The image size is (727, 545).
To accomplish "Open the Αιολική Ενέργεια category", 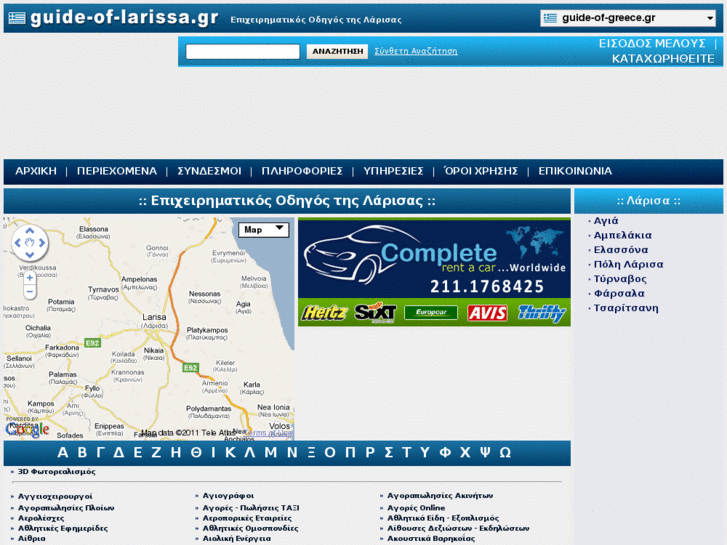I will point(236,539).
